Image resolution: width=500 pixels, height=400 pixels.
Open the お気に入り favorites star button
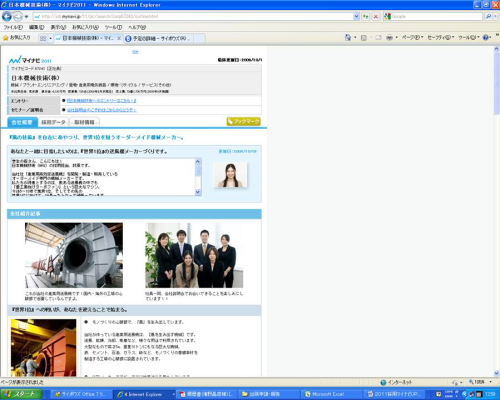17,38
